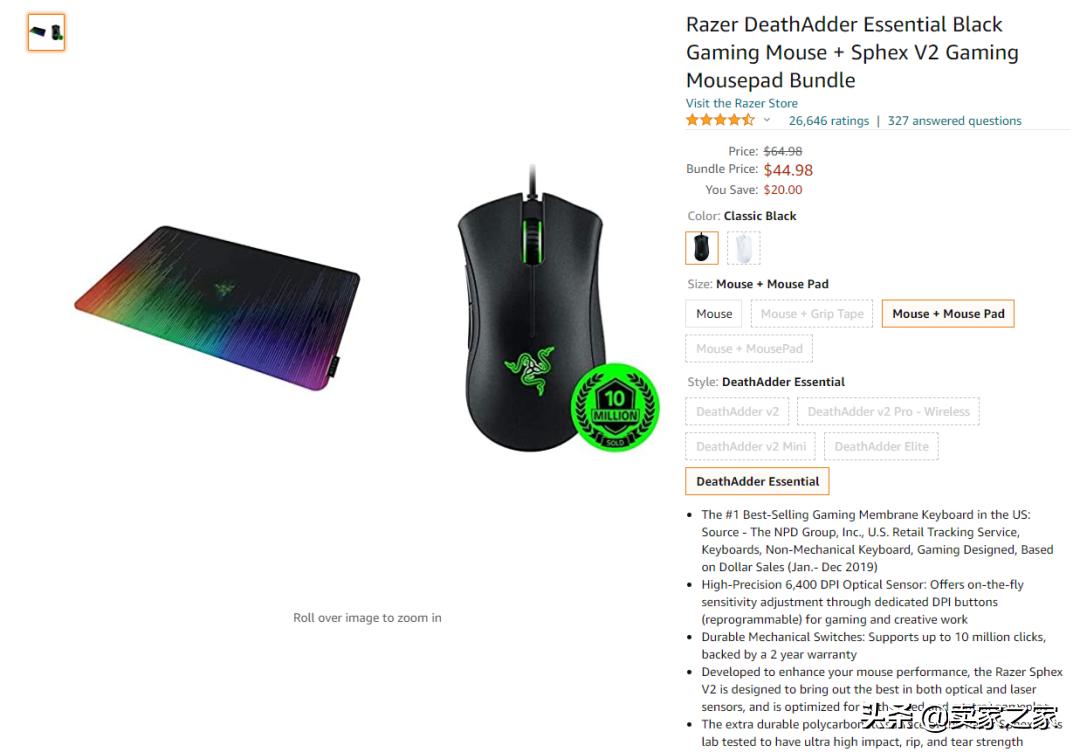Select the Mouse size option
Viewport: 1080px width, 752px height.
[x=714, y=313]
